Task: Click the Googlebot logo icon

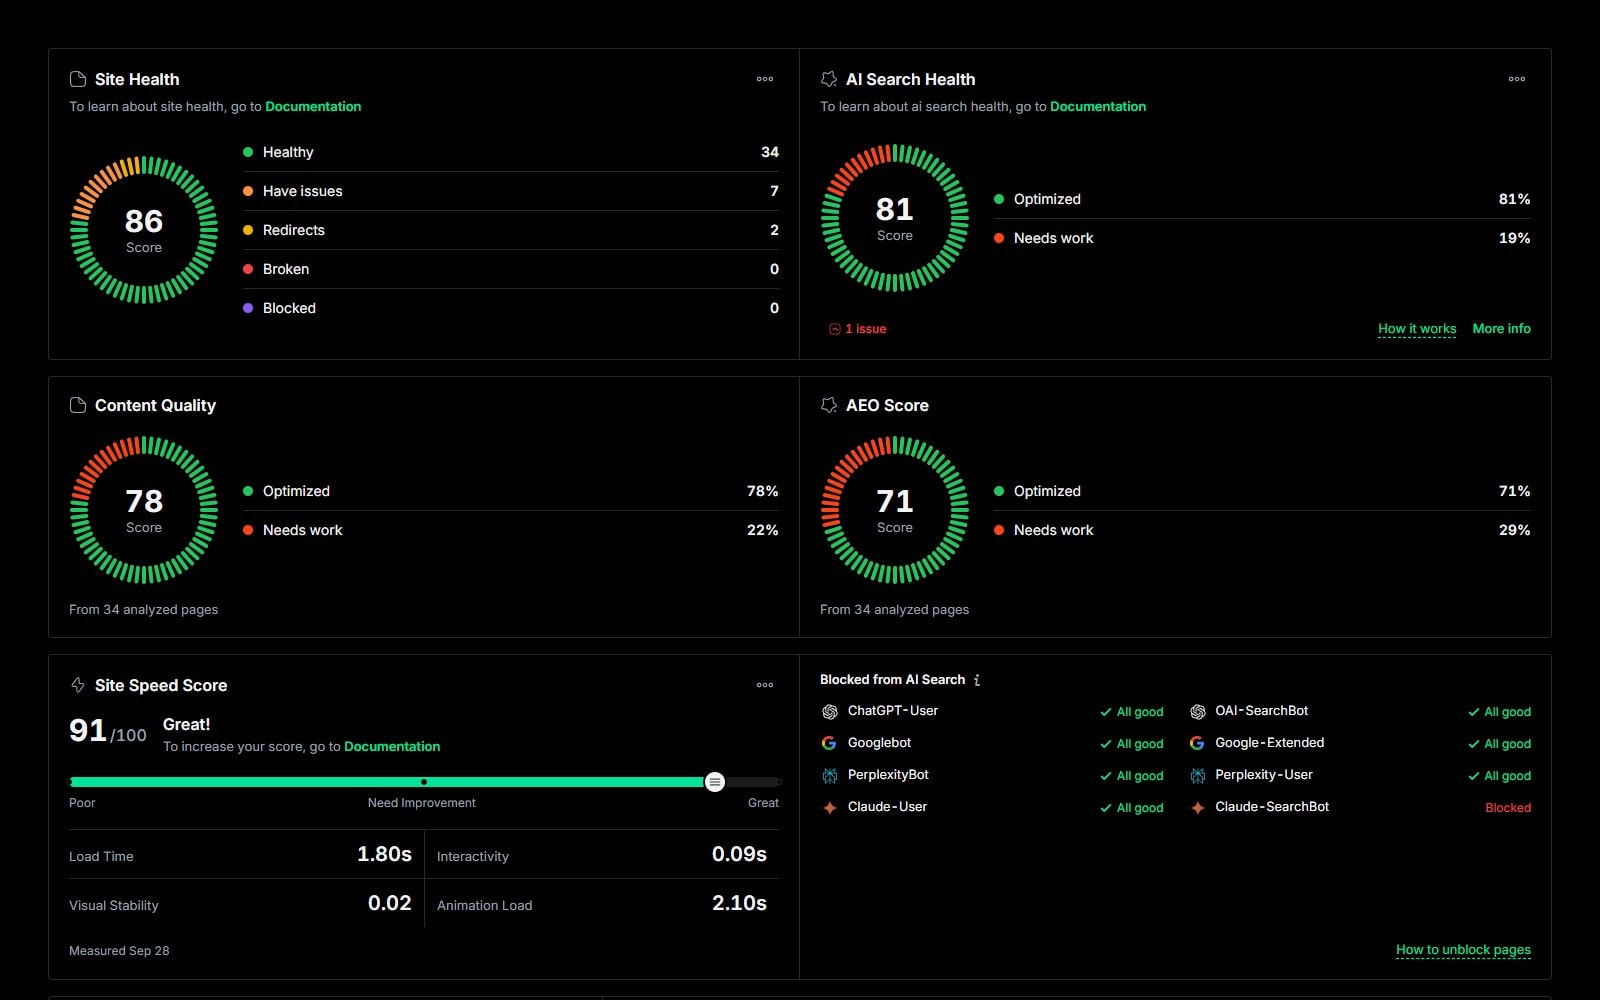Action: [829, 743]
